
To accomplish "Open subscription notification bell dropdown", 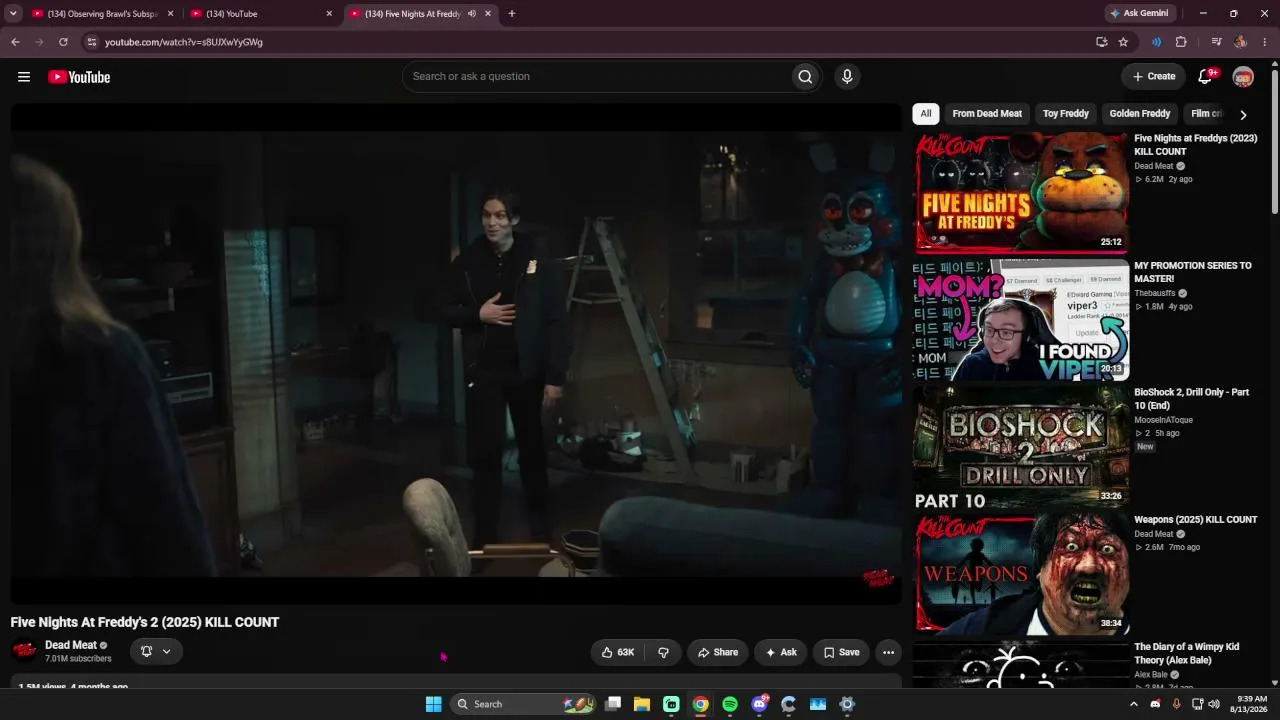I will [x=156, y=651].
